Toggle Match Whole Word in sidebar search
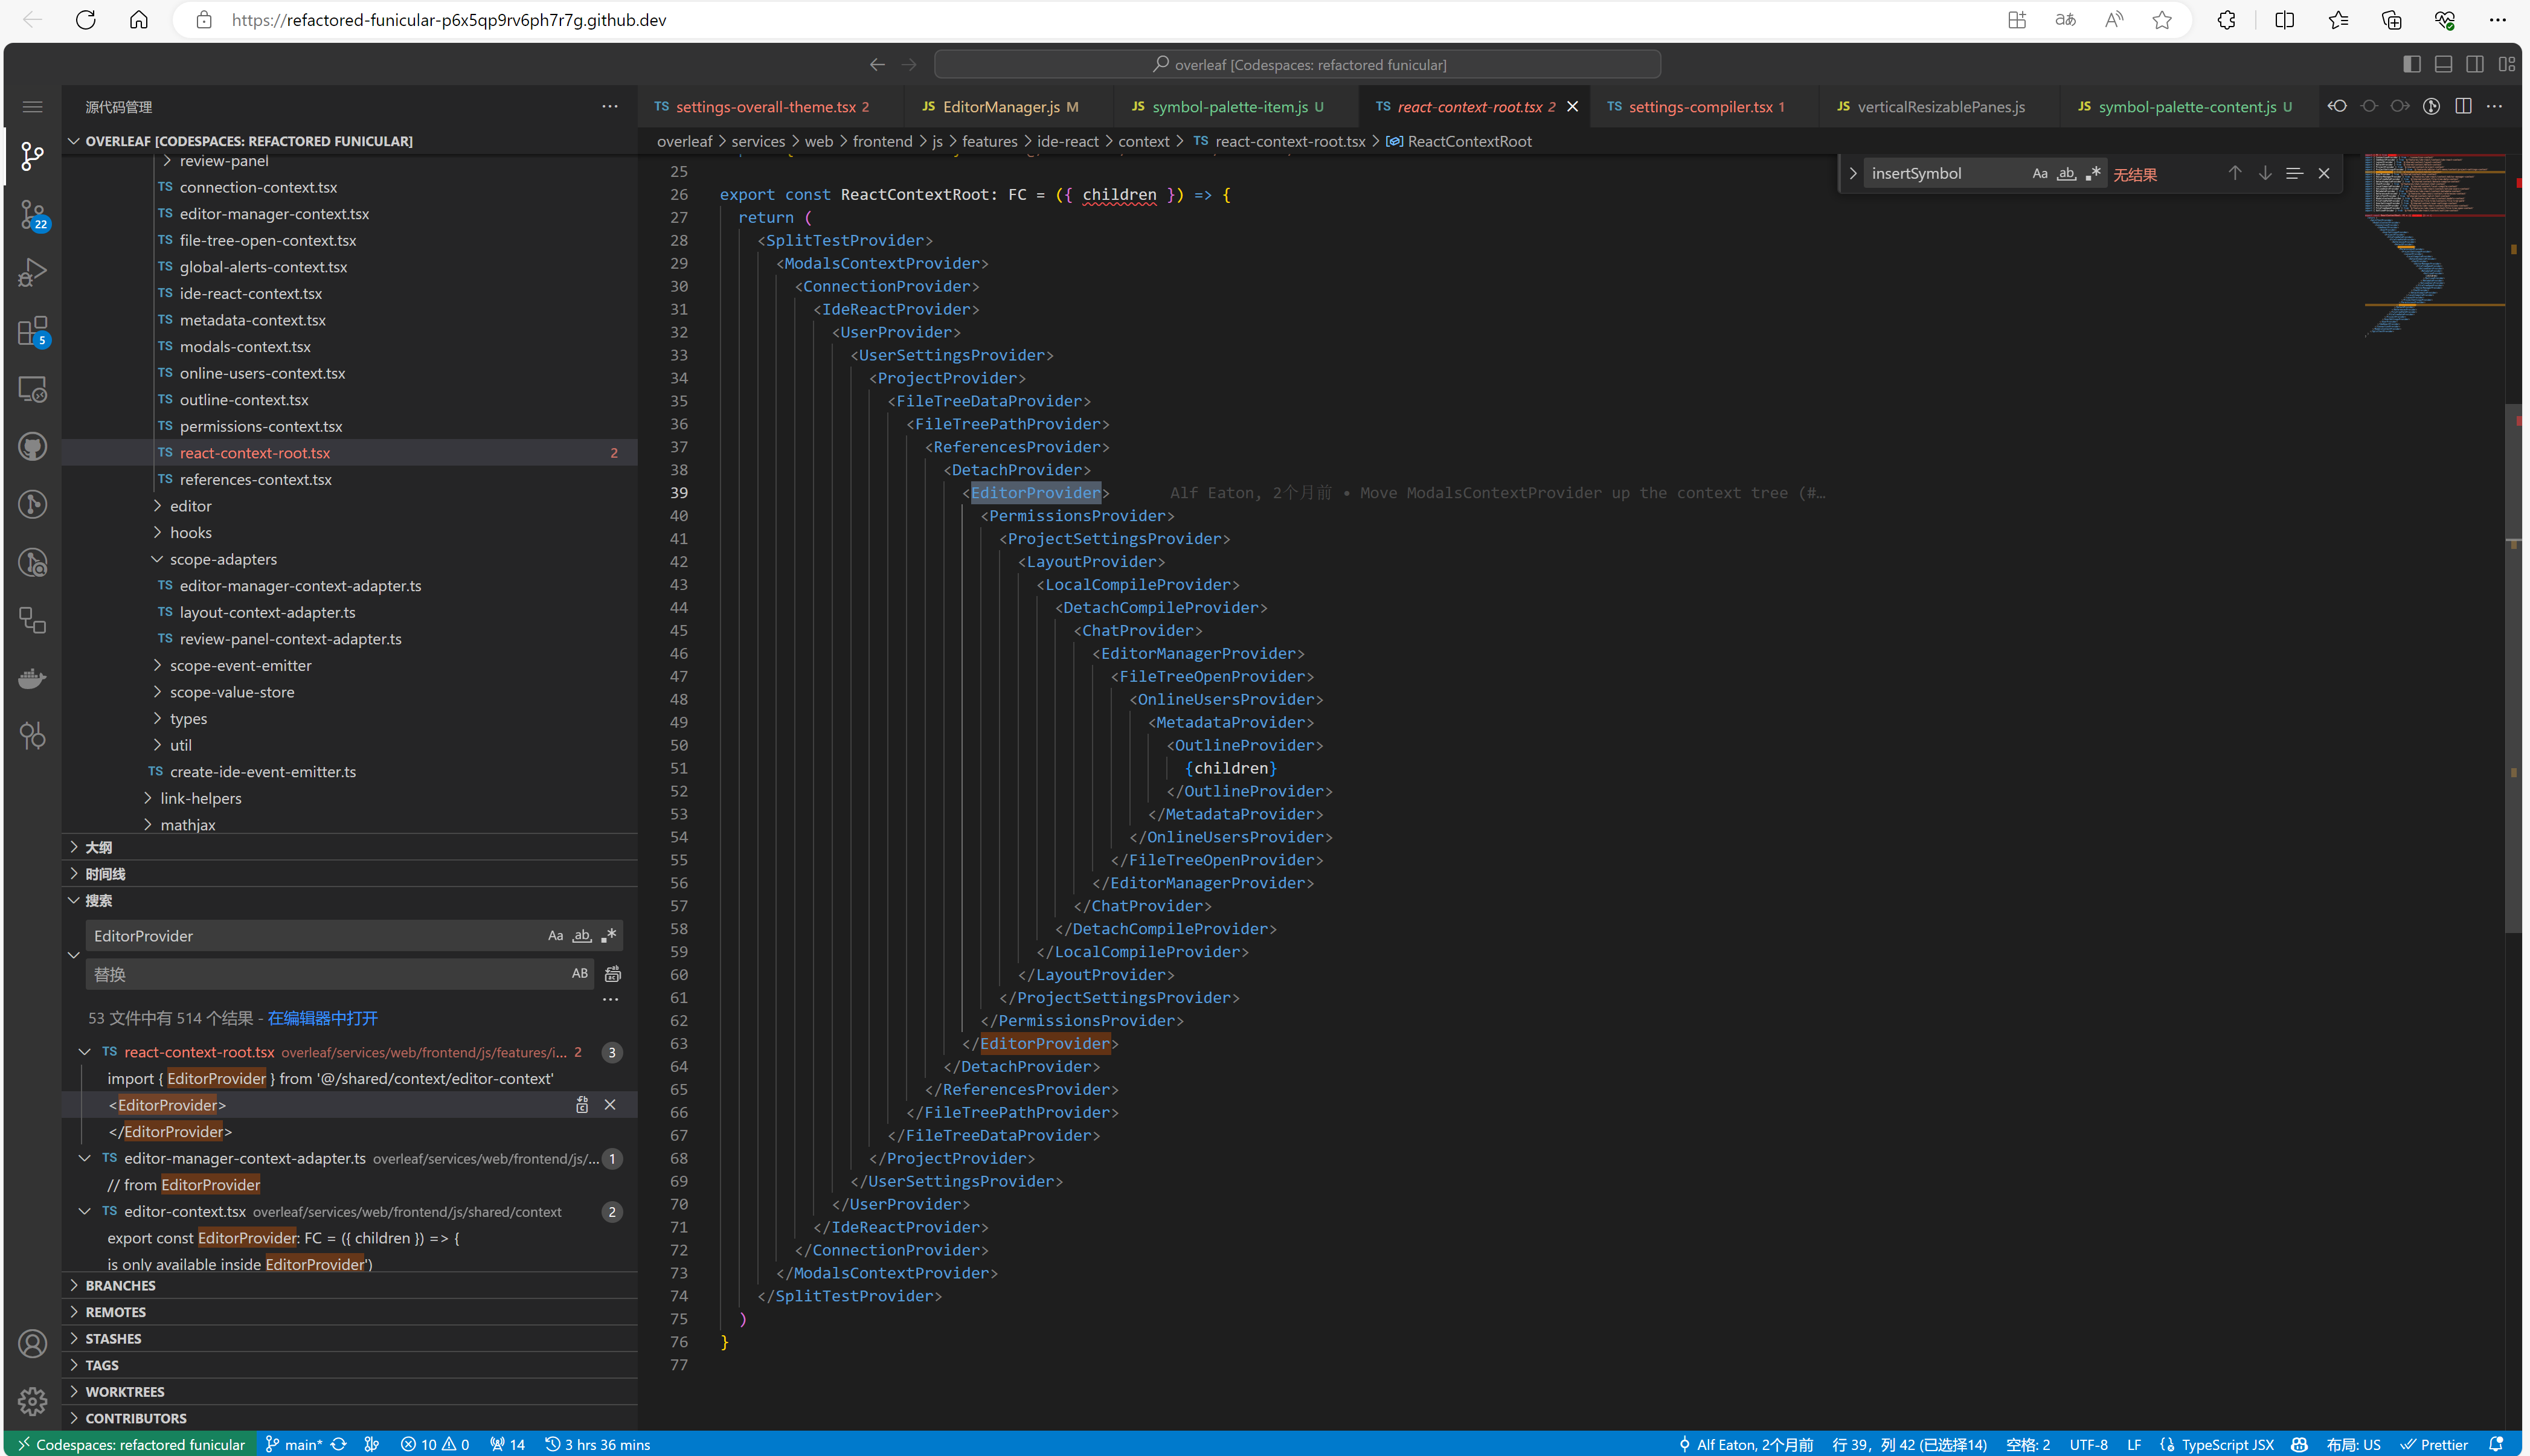Screen dimensions: 2530x1456 [x=582, y=936]
